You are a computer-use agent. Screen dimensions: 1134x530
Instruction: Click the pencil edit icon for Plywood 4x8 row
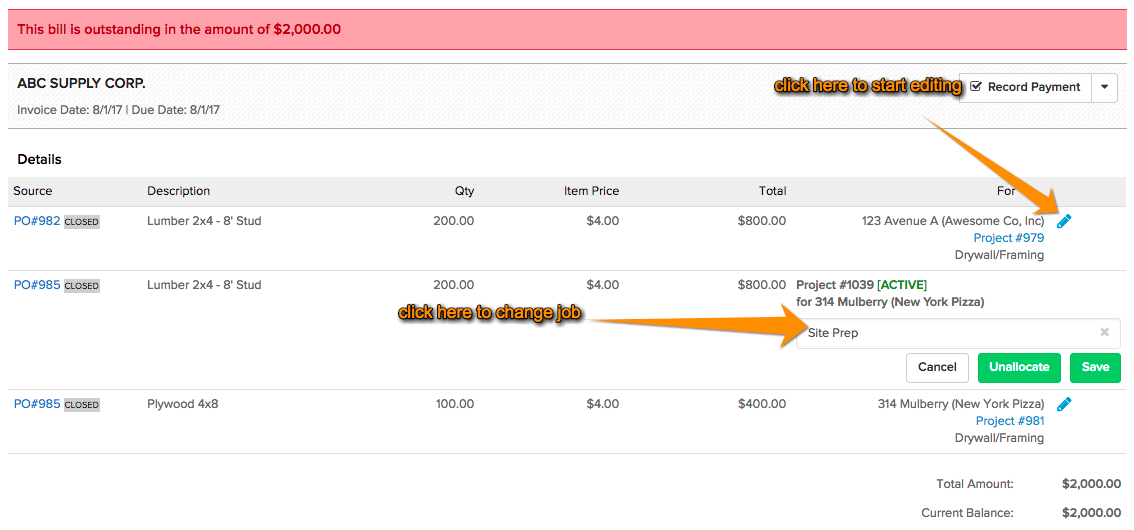[1064, 404]
